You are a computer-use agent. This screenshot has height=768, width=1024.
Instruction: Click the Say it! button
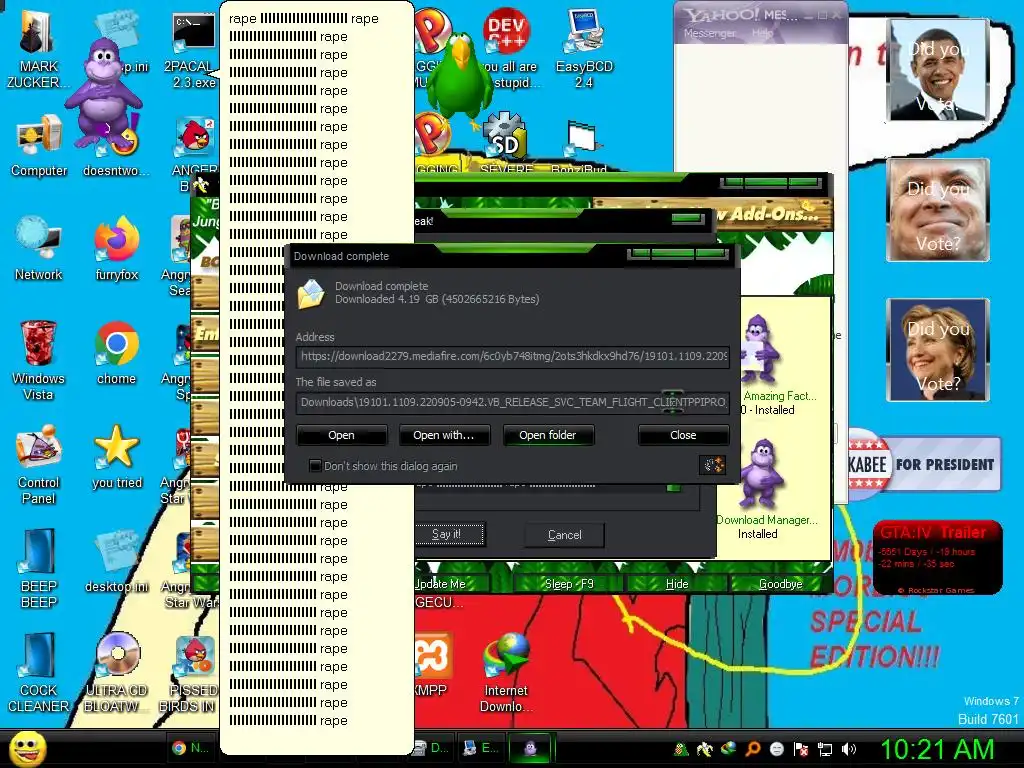449,534
